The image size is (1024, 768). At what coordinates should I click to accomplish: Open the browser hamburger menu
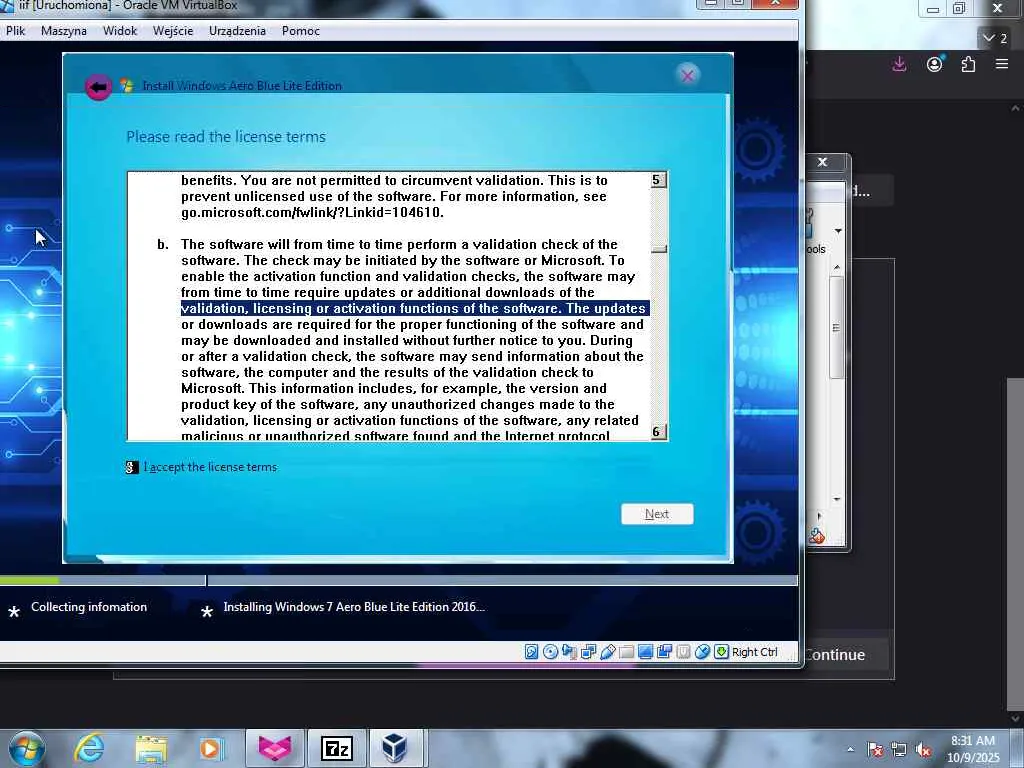click(x=1002, y=64)
